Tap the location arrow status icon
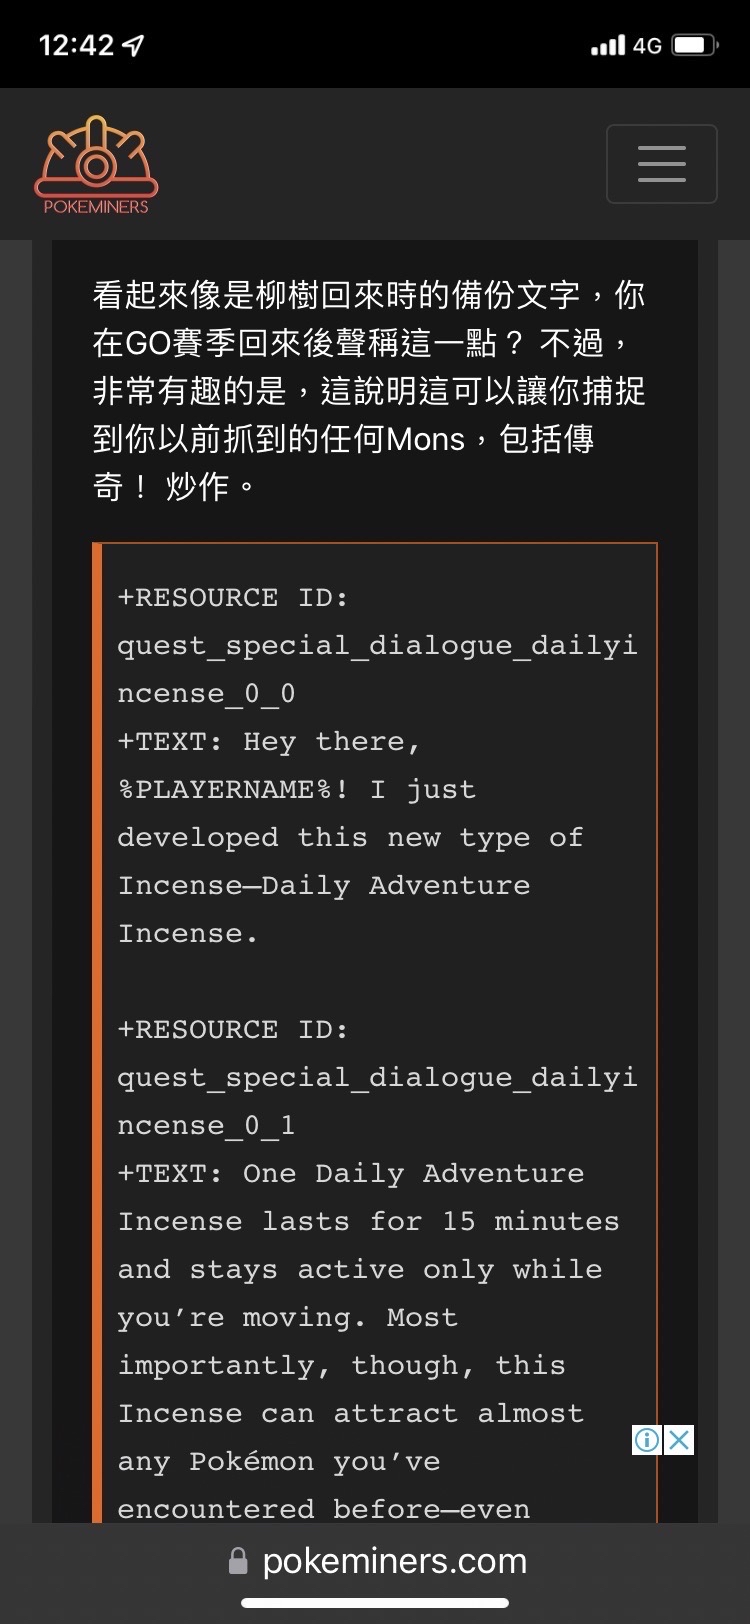 tap(133, 45)
